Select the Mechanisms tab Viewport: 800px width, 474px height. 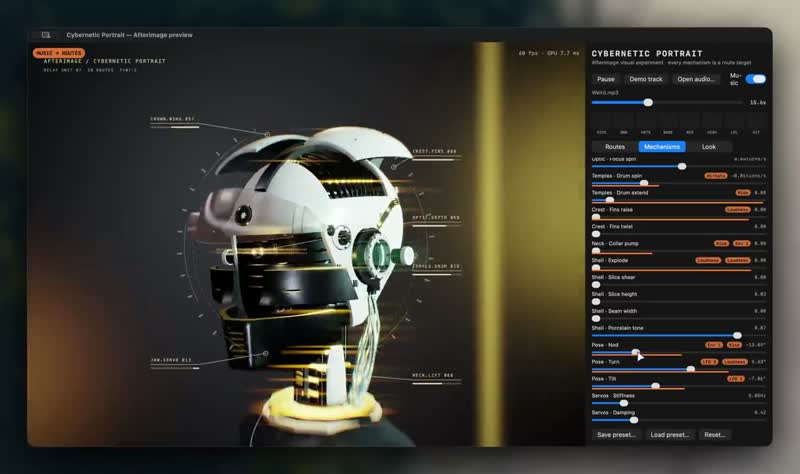[662, 147]
